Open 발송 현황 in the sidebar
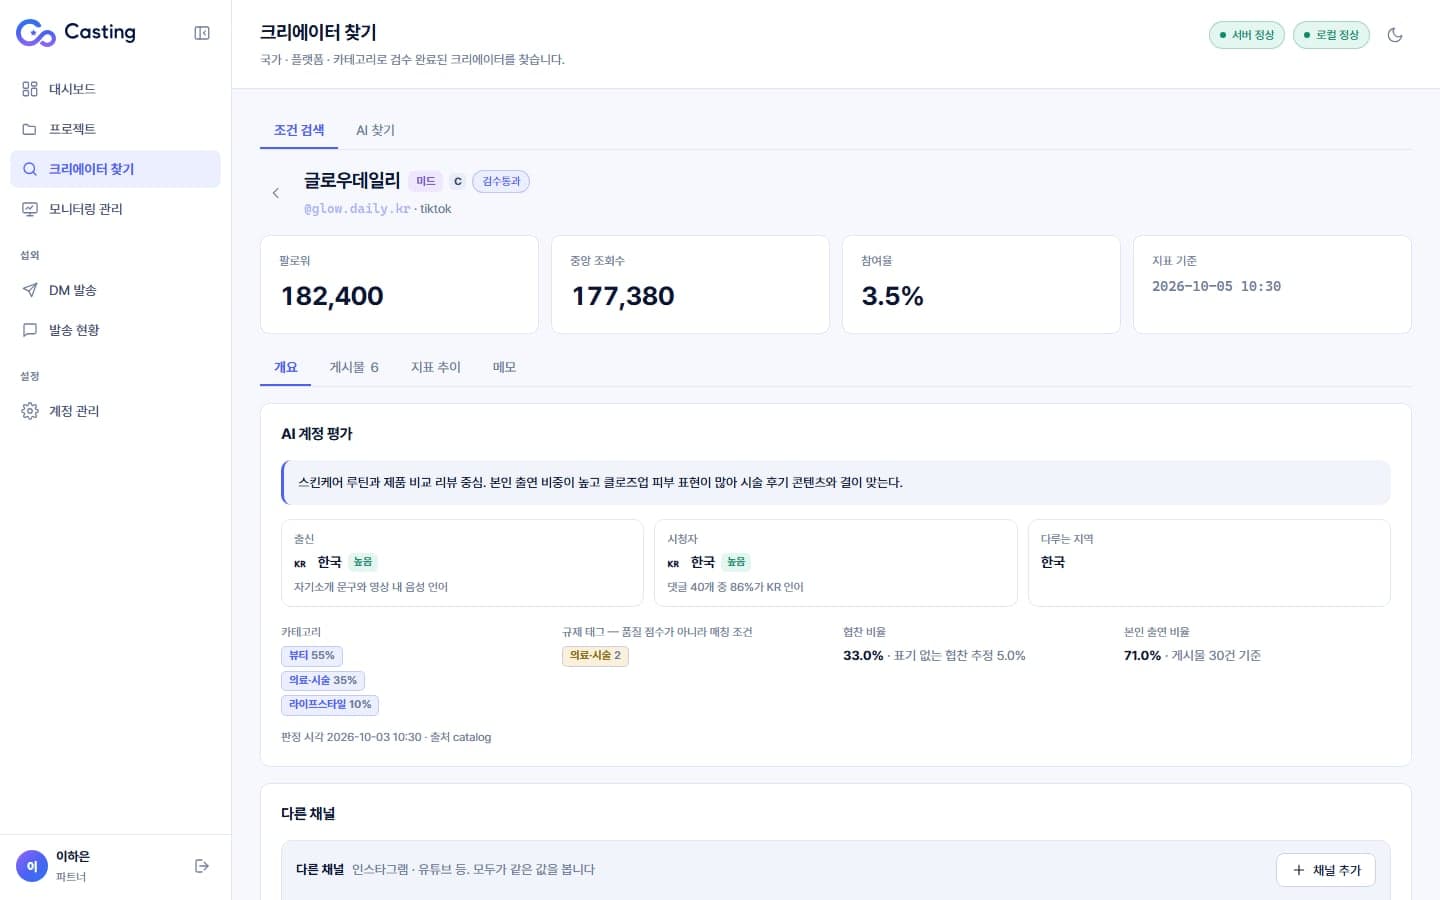Image resolution: width=1440 pixels, height=900 pixels. click(115, 330)
